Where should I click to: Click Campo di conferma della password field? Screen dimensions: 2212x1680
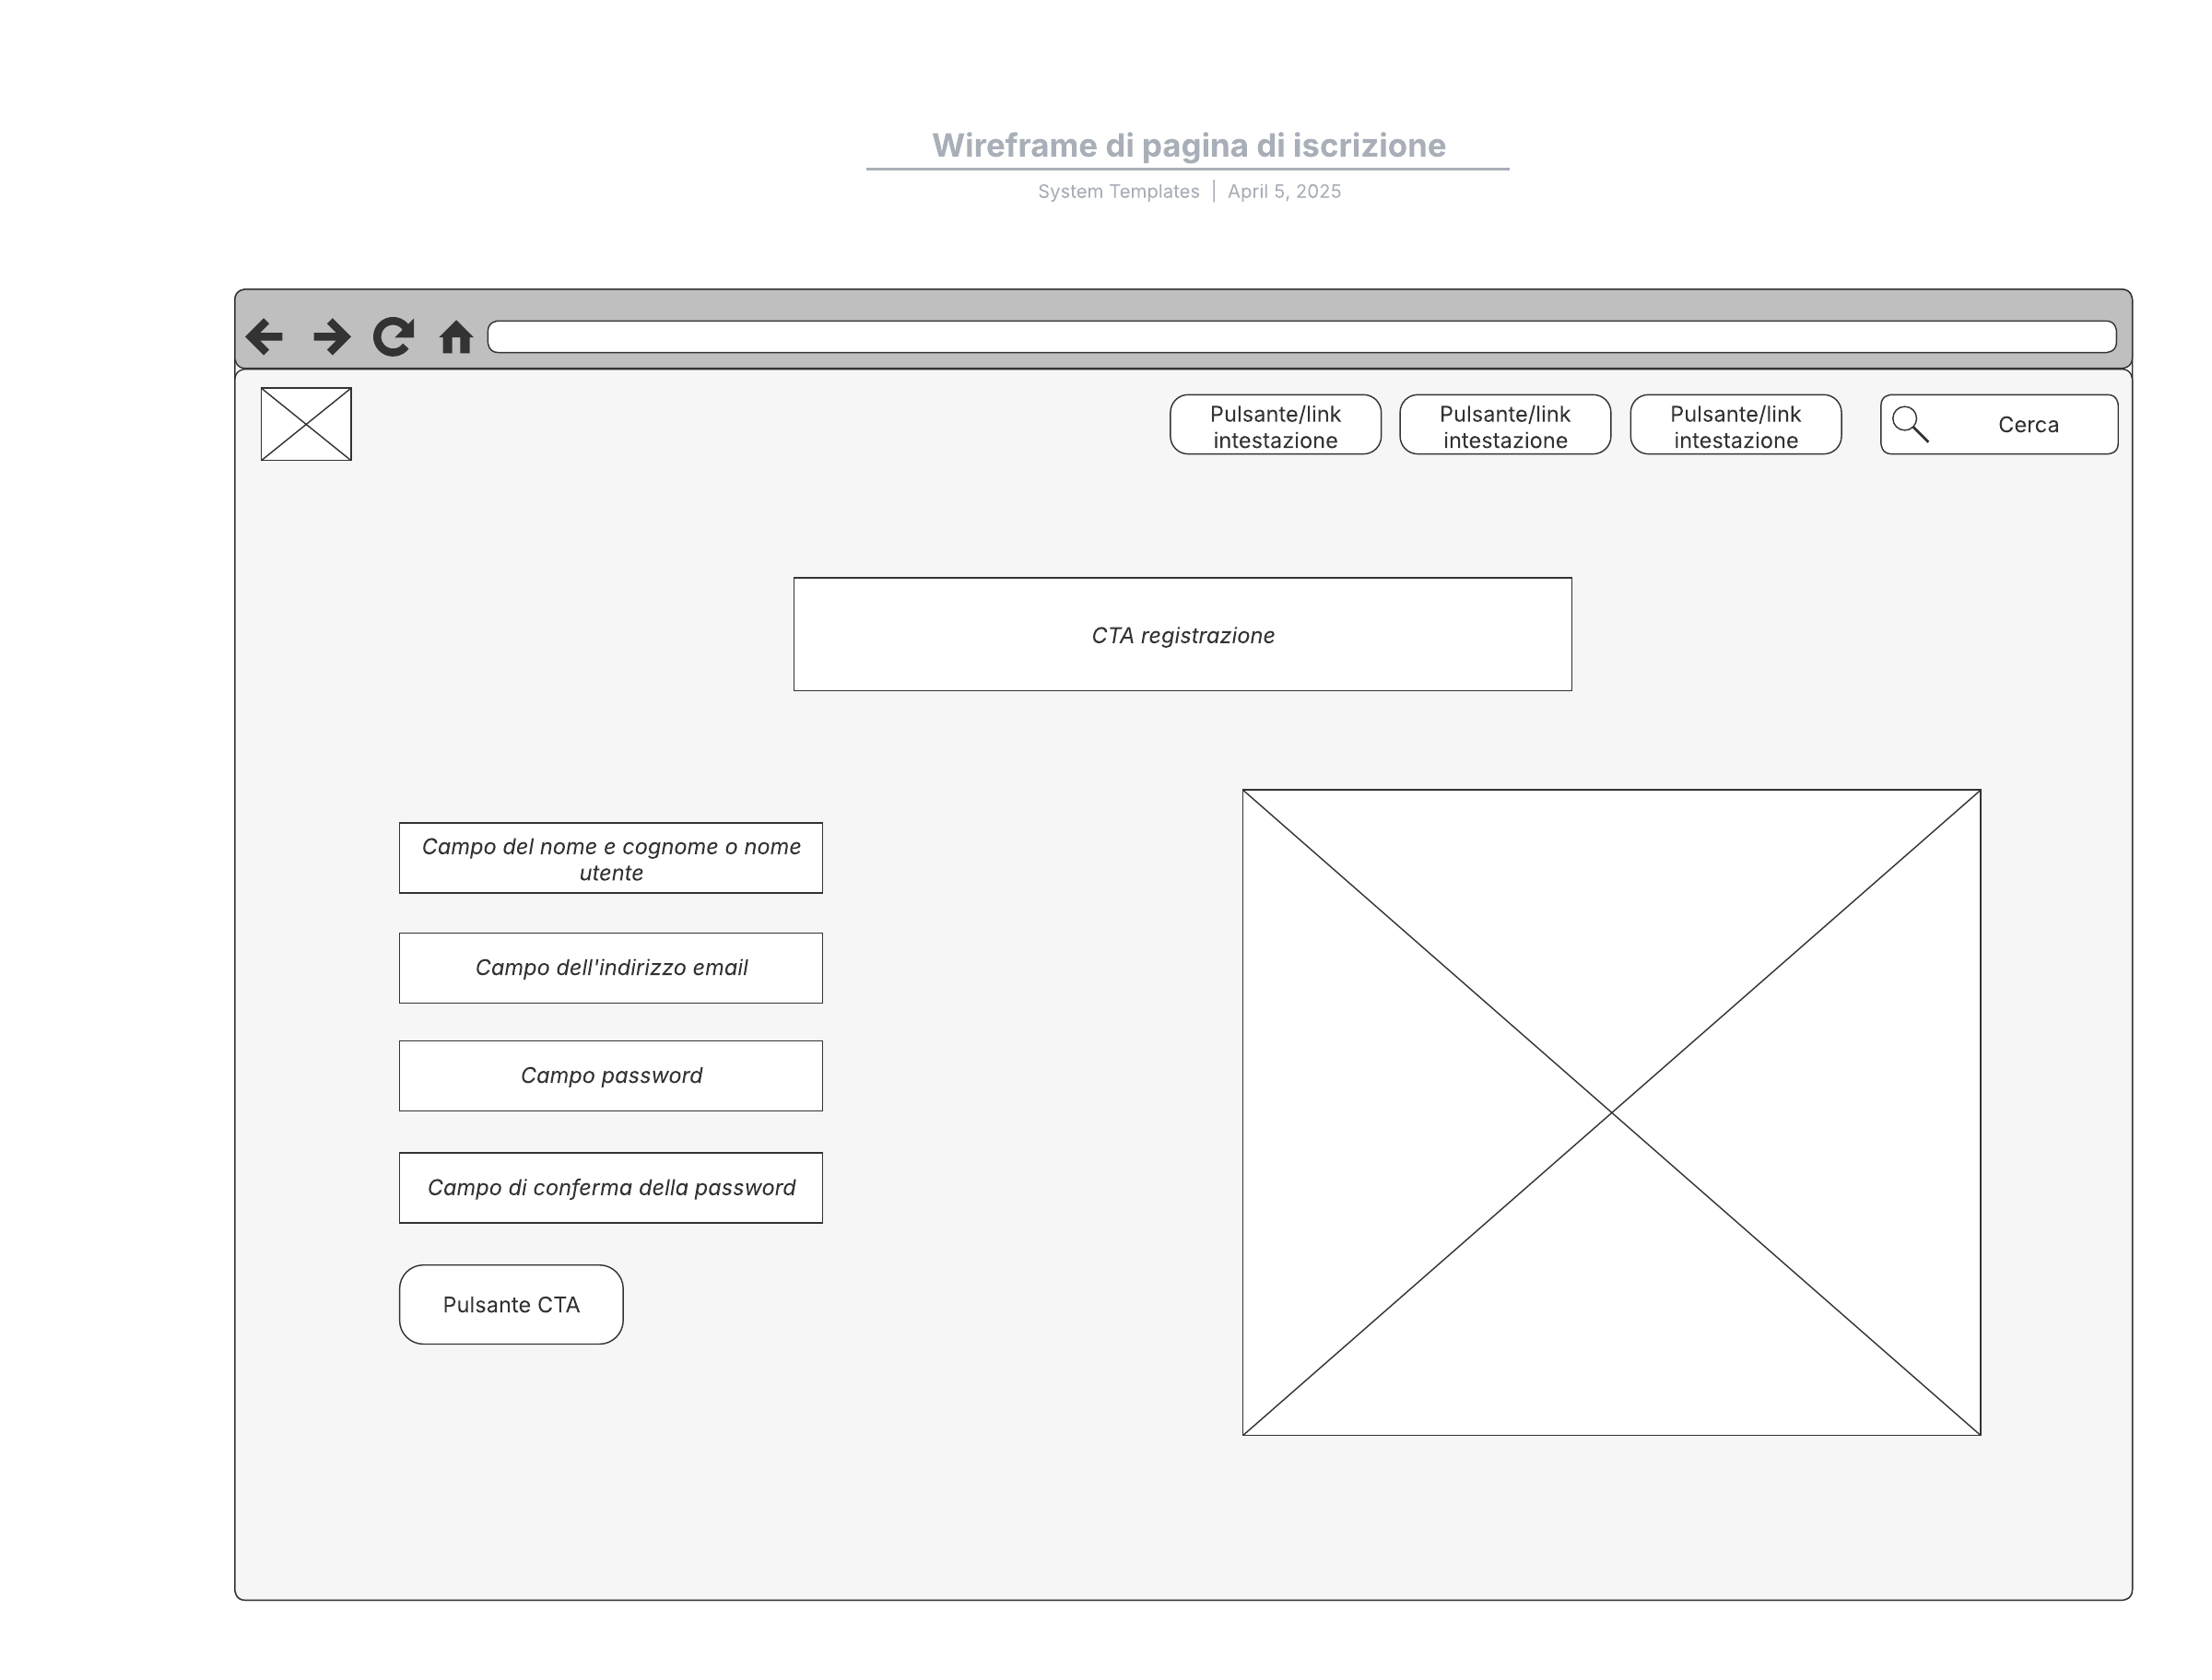coord(611,1188)
